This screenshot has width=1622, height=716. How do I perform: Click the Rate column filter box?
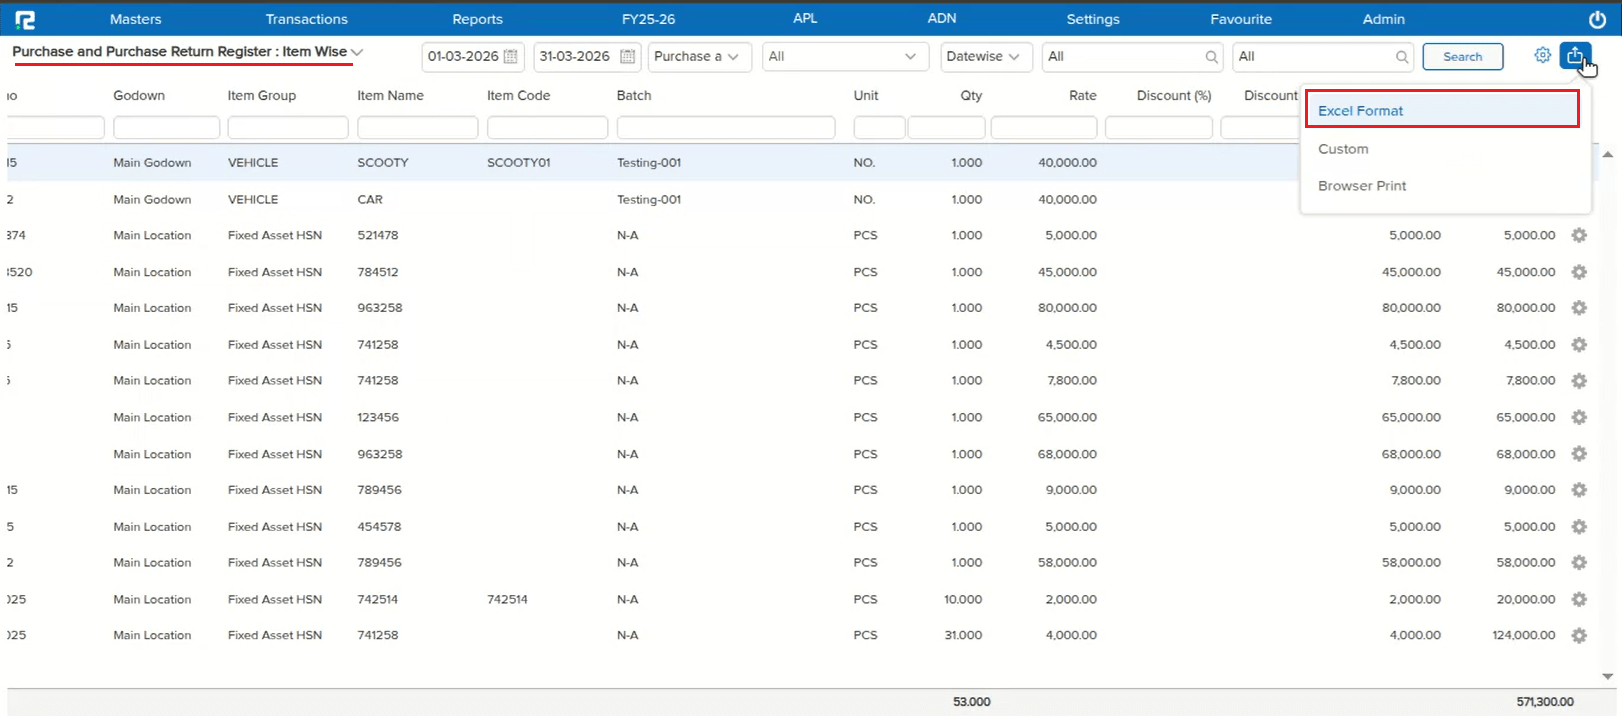tap(1044, 127)
